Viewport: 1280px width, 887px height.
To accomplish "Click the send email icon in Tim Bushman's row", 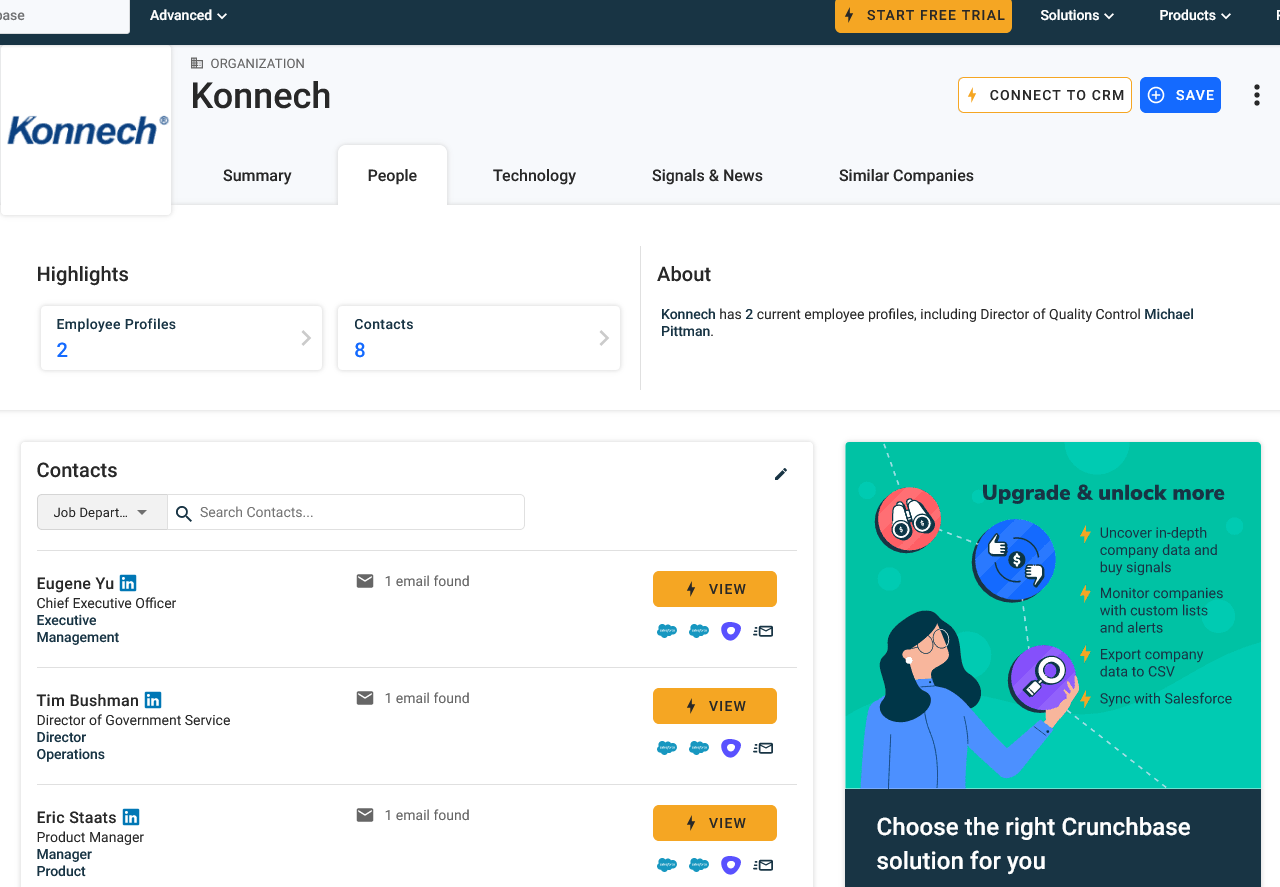I will (x=763, y=748).
